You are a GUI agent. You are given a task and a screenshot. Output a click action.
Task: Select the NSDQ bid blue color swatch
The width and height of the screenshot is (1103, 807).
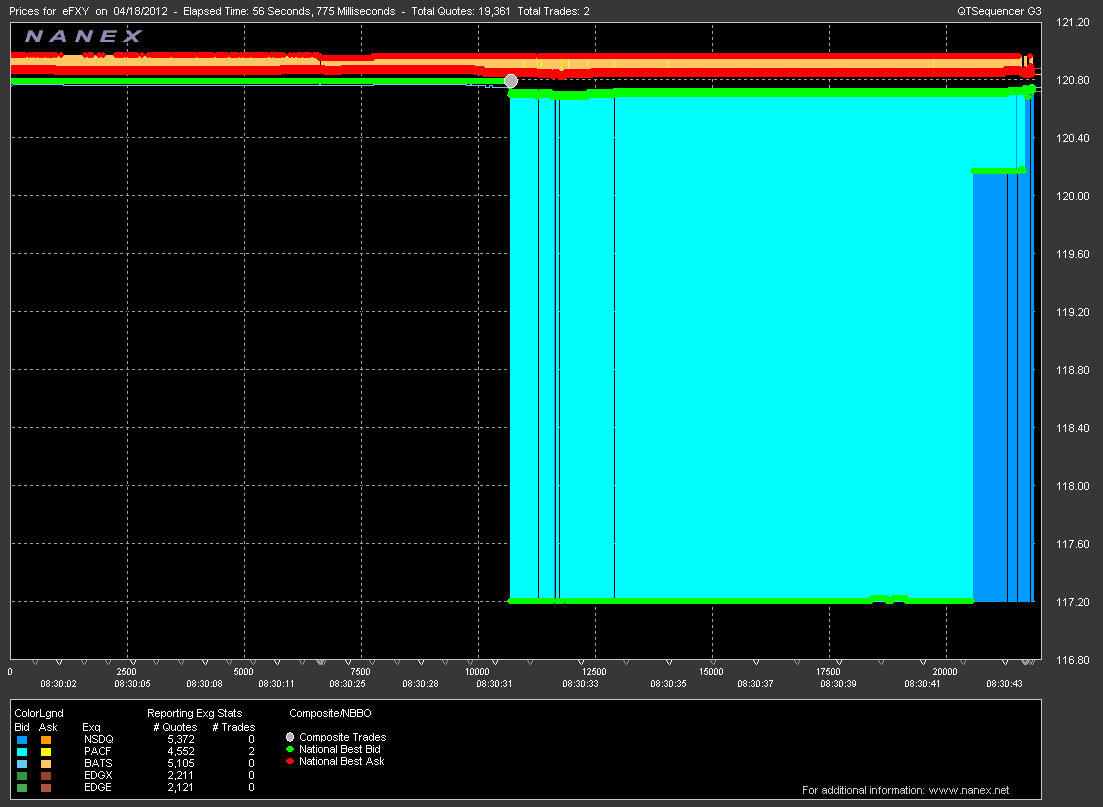point(22,740)
